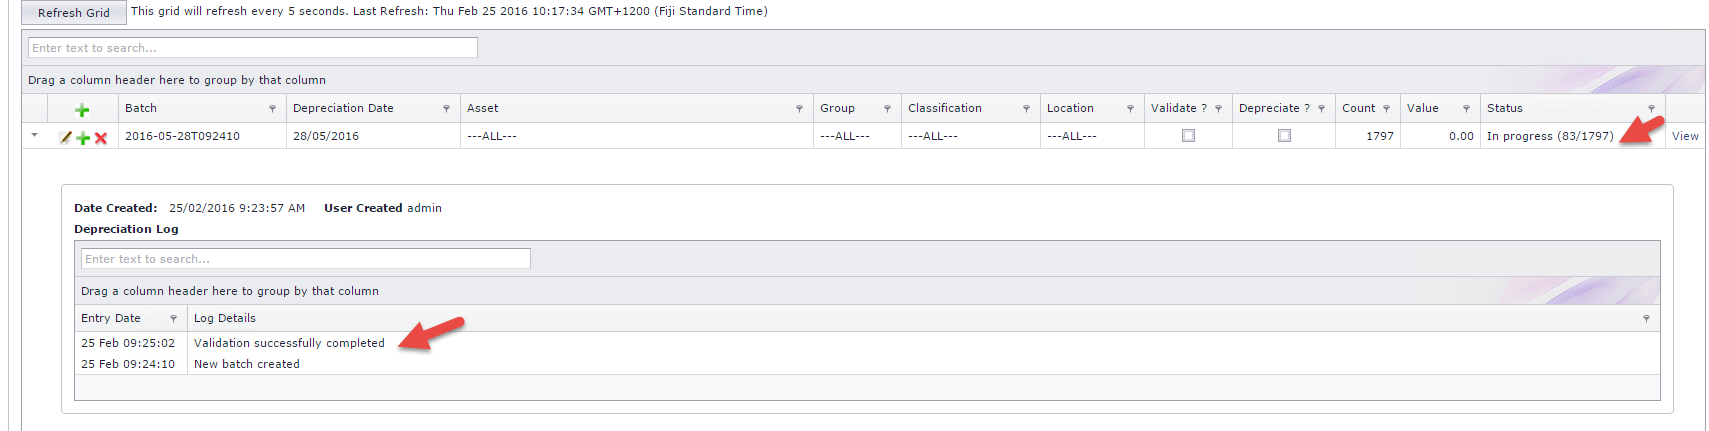1709x431 pixels.
Task: Open the View link for the batch
Action: (1685, 136)
